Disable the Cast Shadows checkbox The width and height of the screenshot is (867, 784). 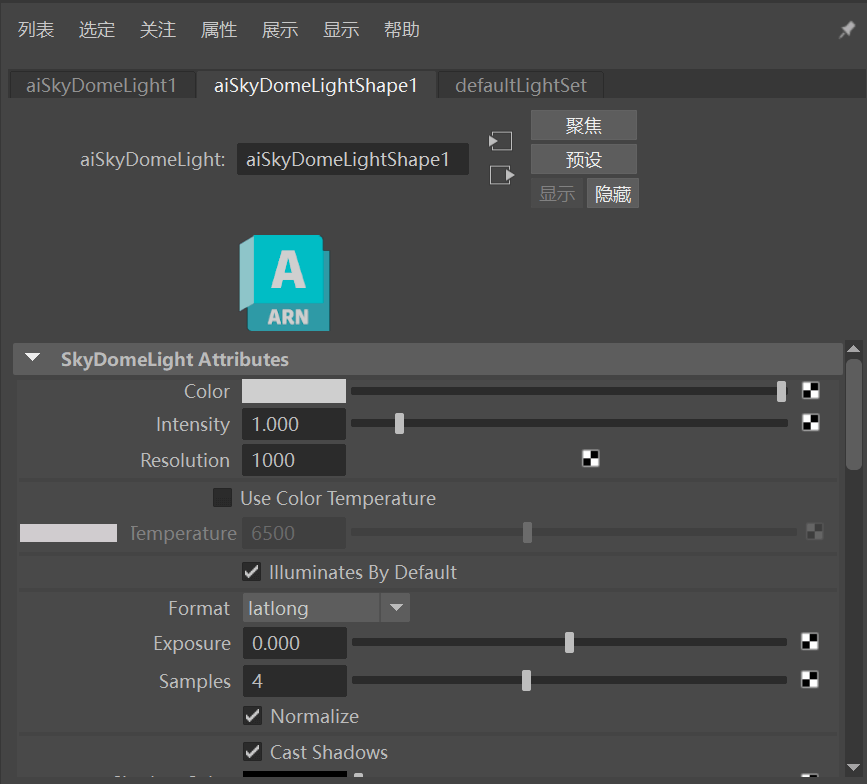[253, 752]
